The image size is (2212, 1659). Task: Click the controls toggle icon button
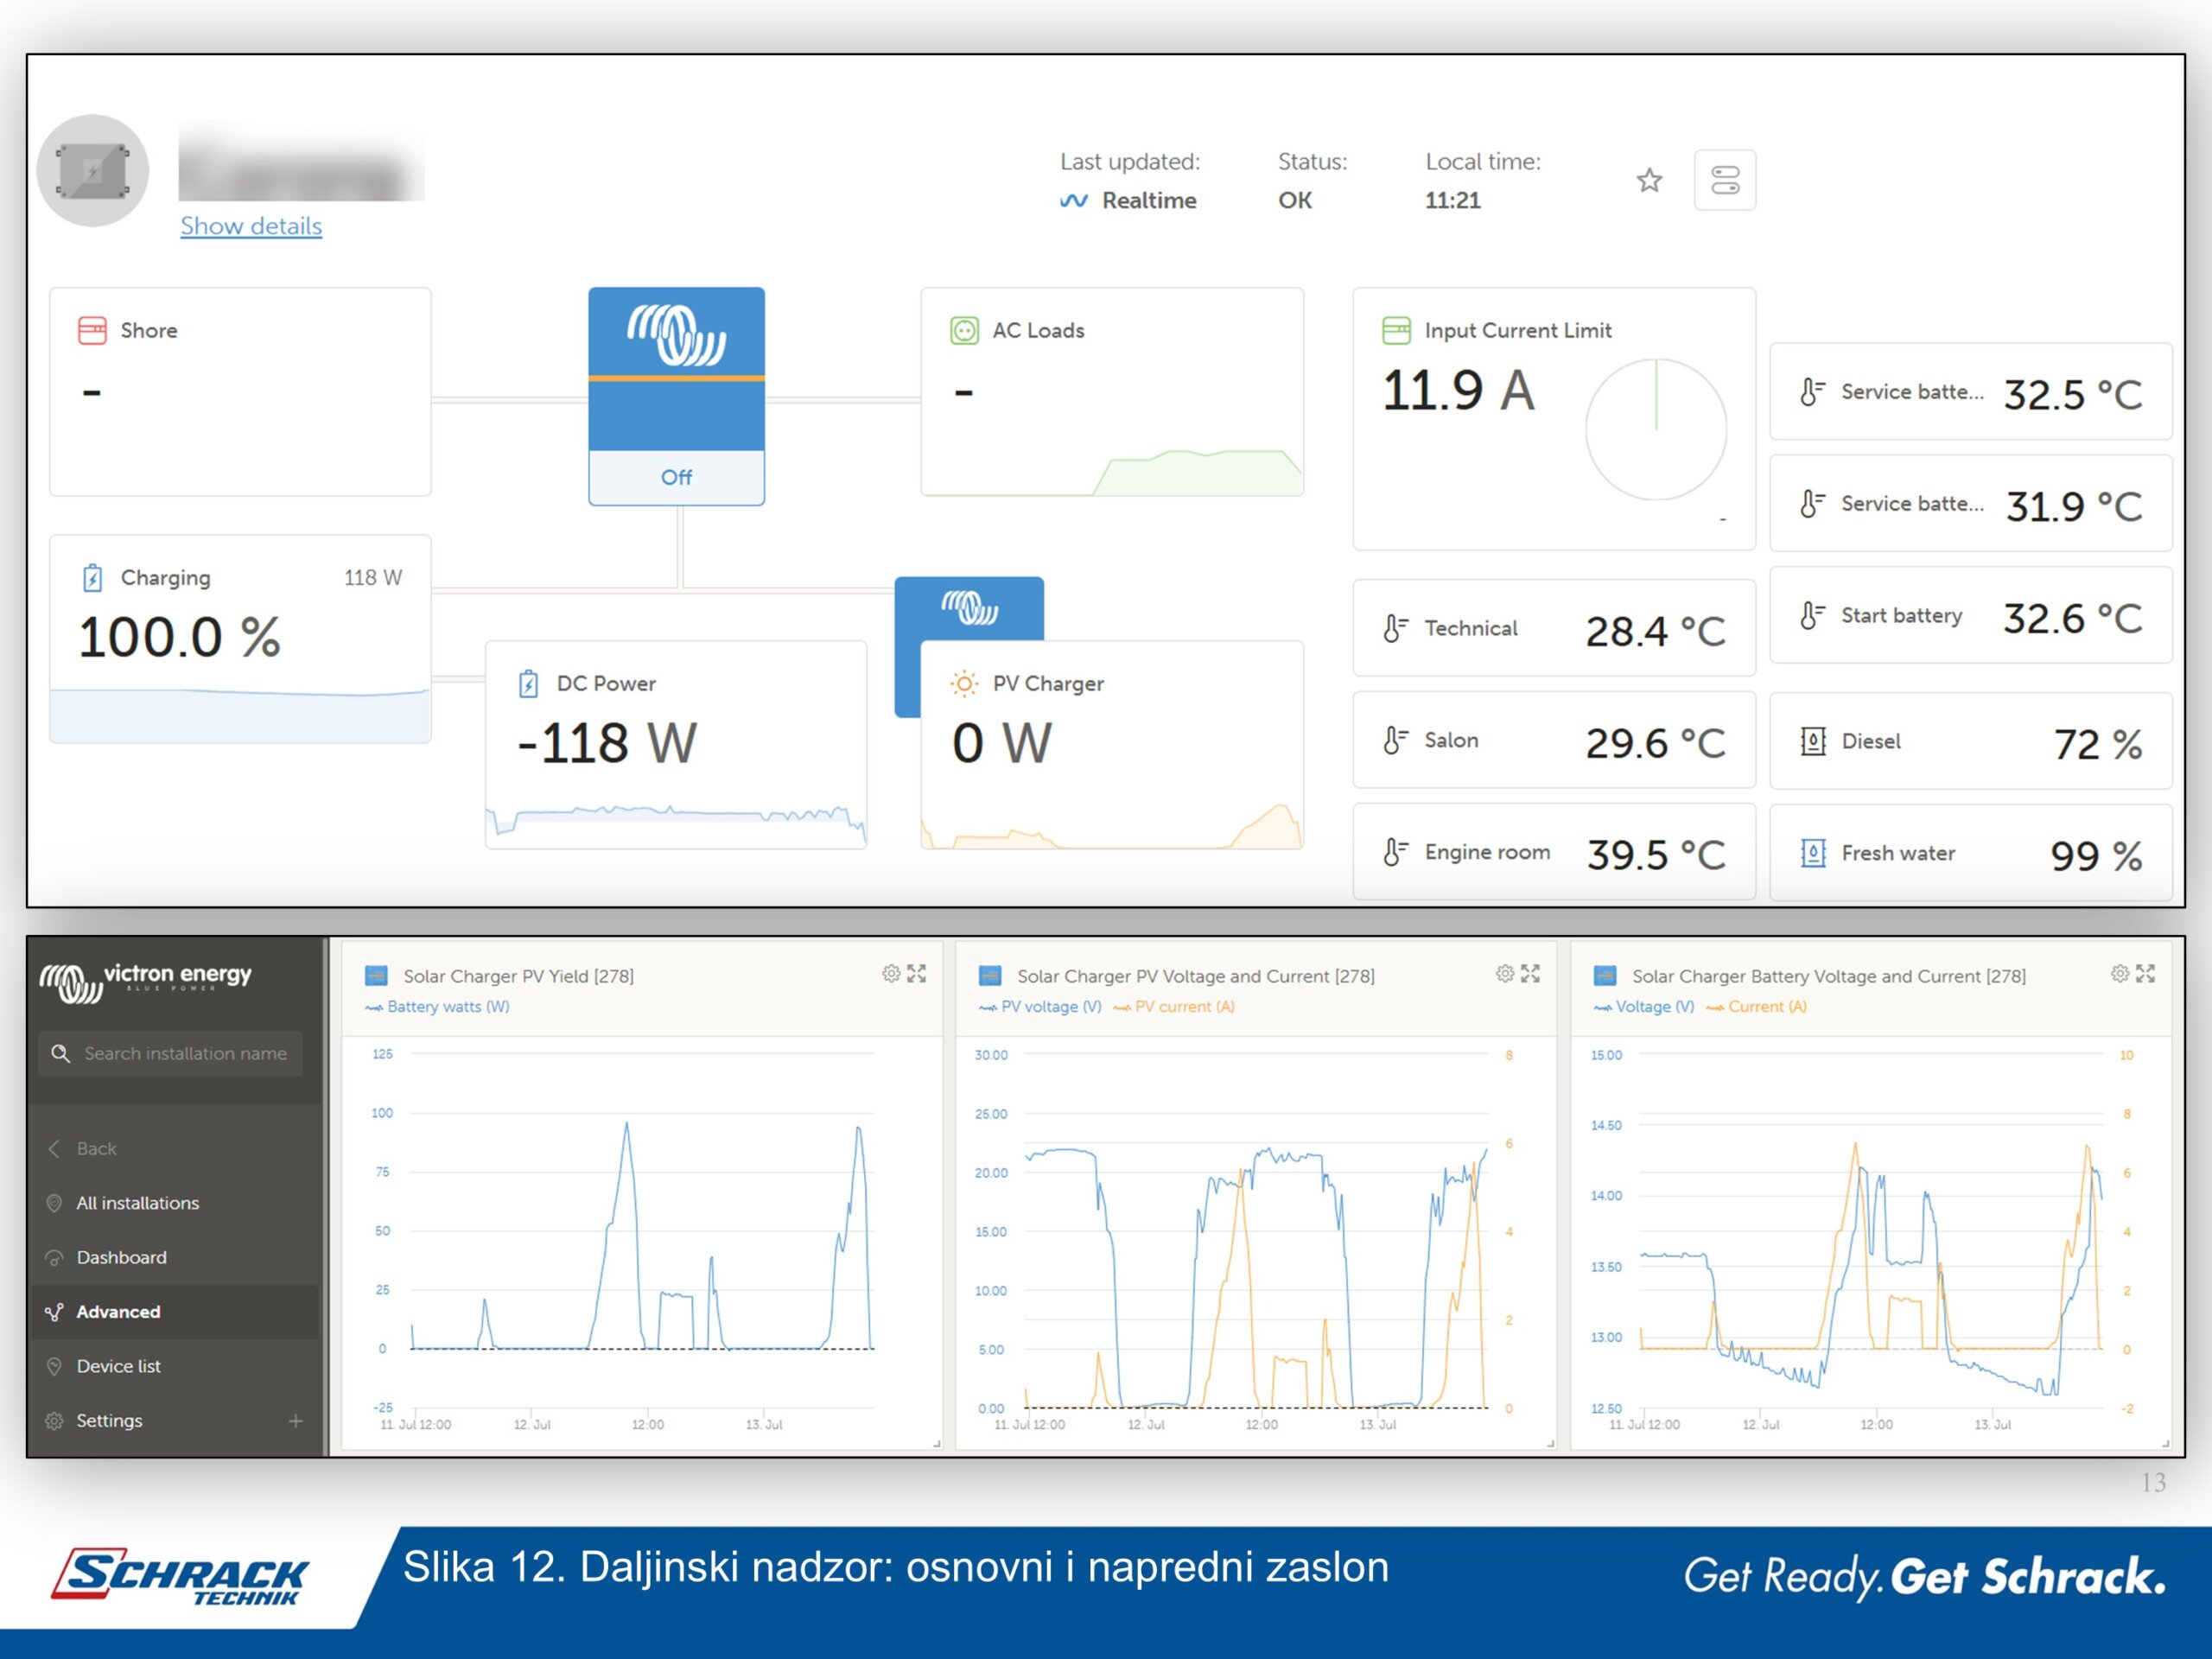[1724, 180]
